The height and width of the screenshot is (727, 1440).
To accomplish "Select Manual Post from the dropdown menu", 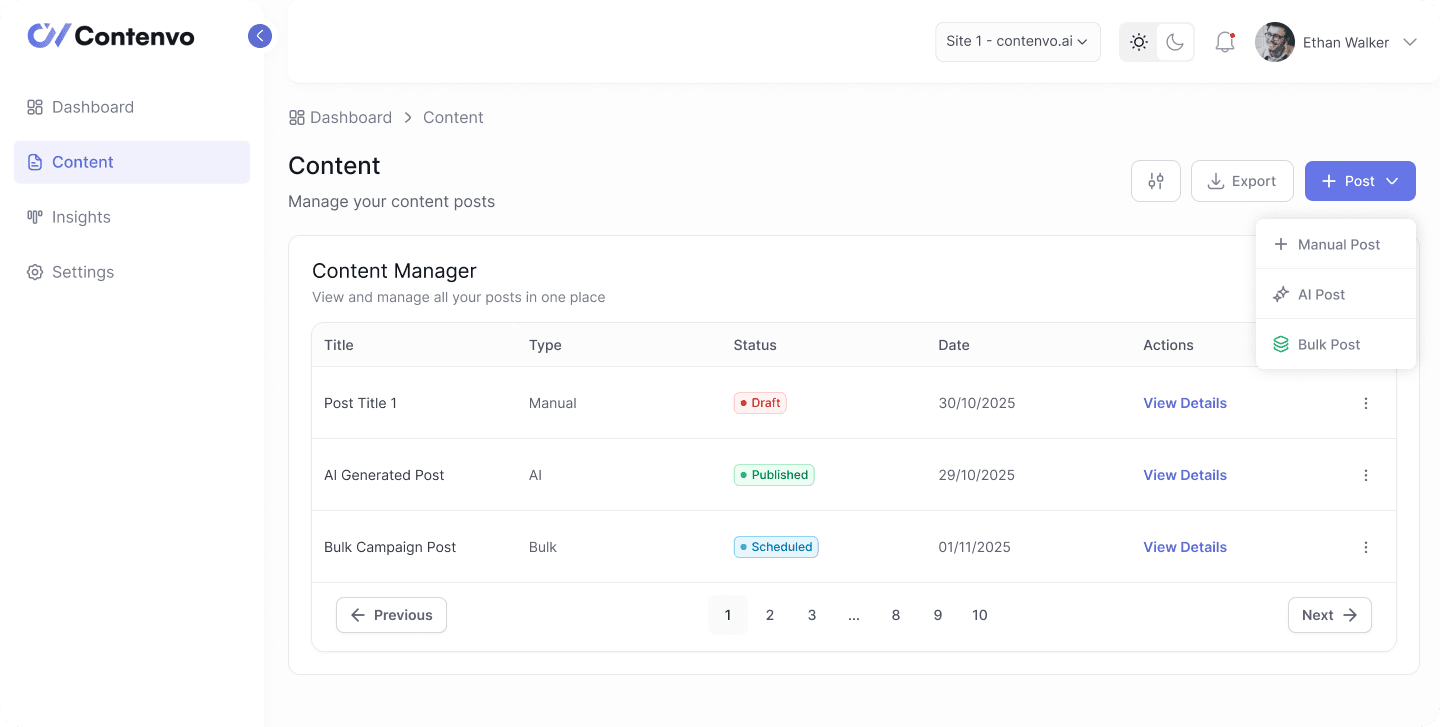I will [1337, 244].
